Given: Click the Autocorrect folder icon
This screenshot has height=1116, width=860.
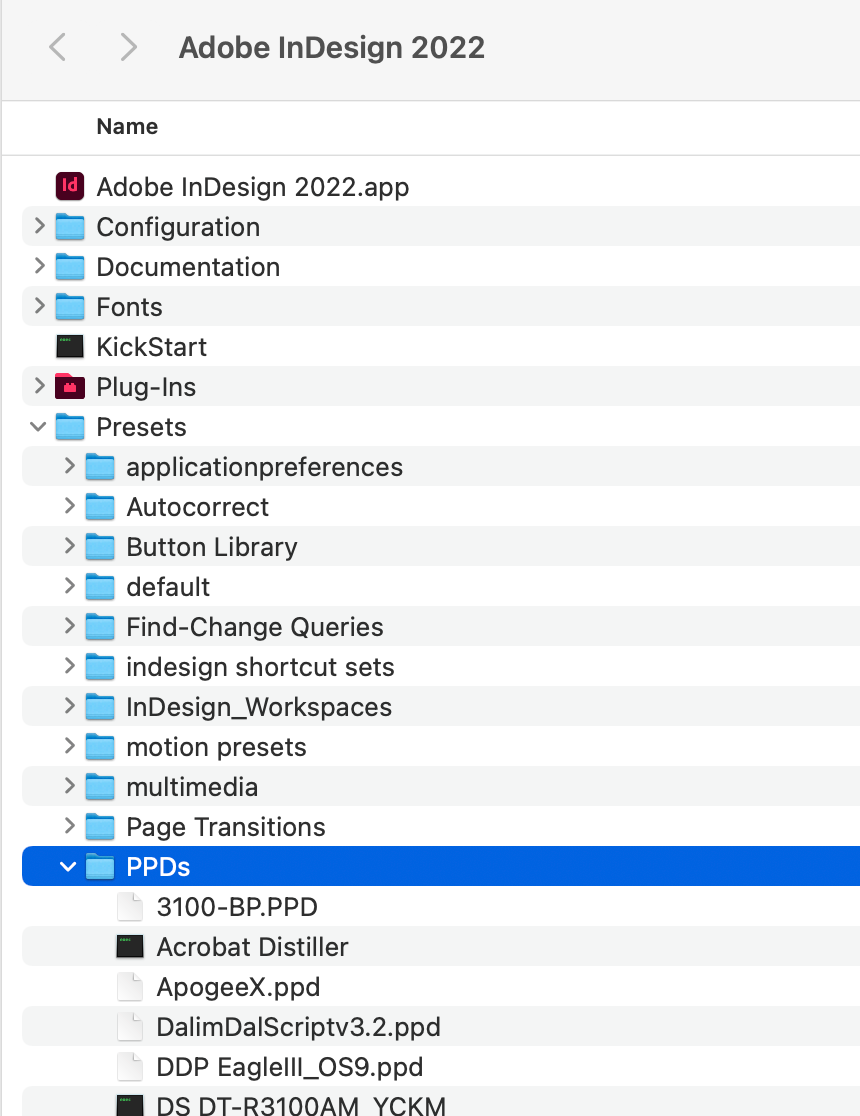Looking at the screenshot, I should tap(100, 507).
